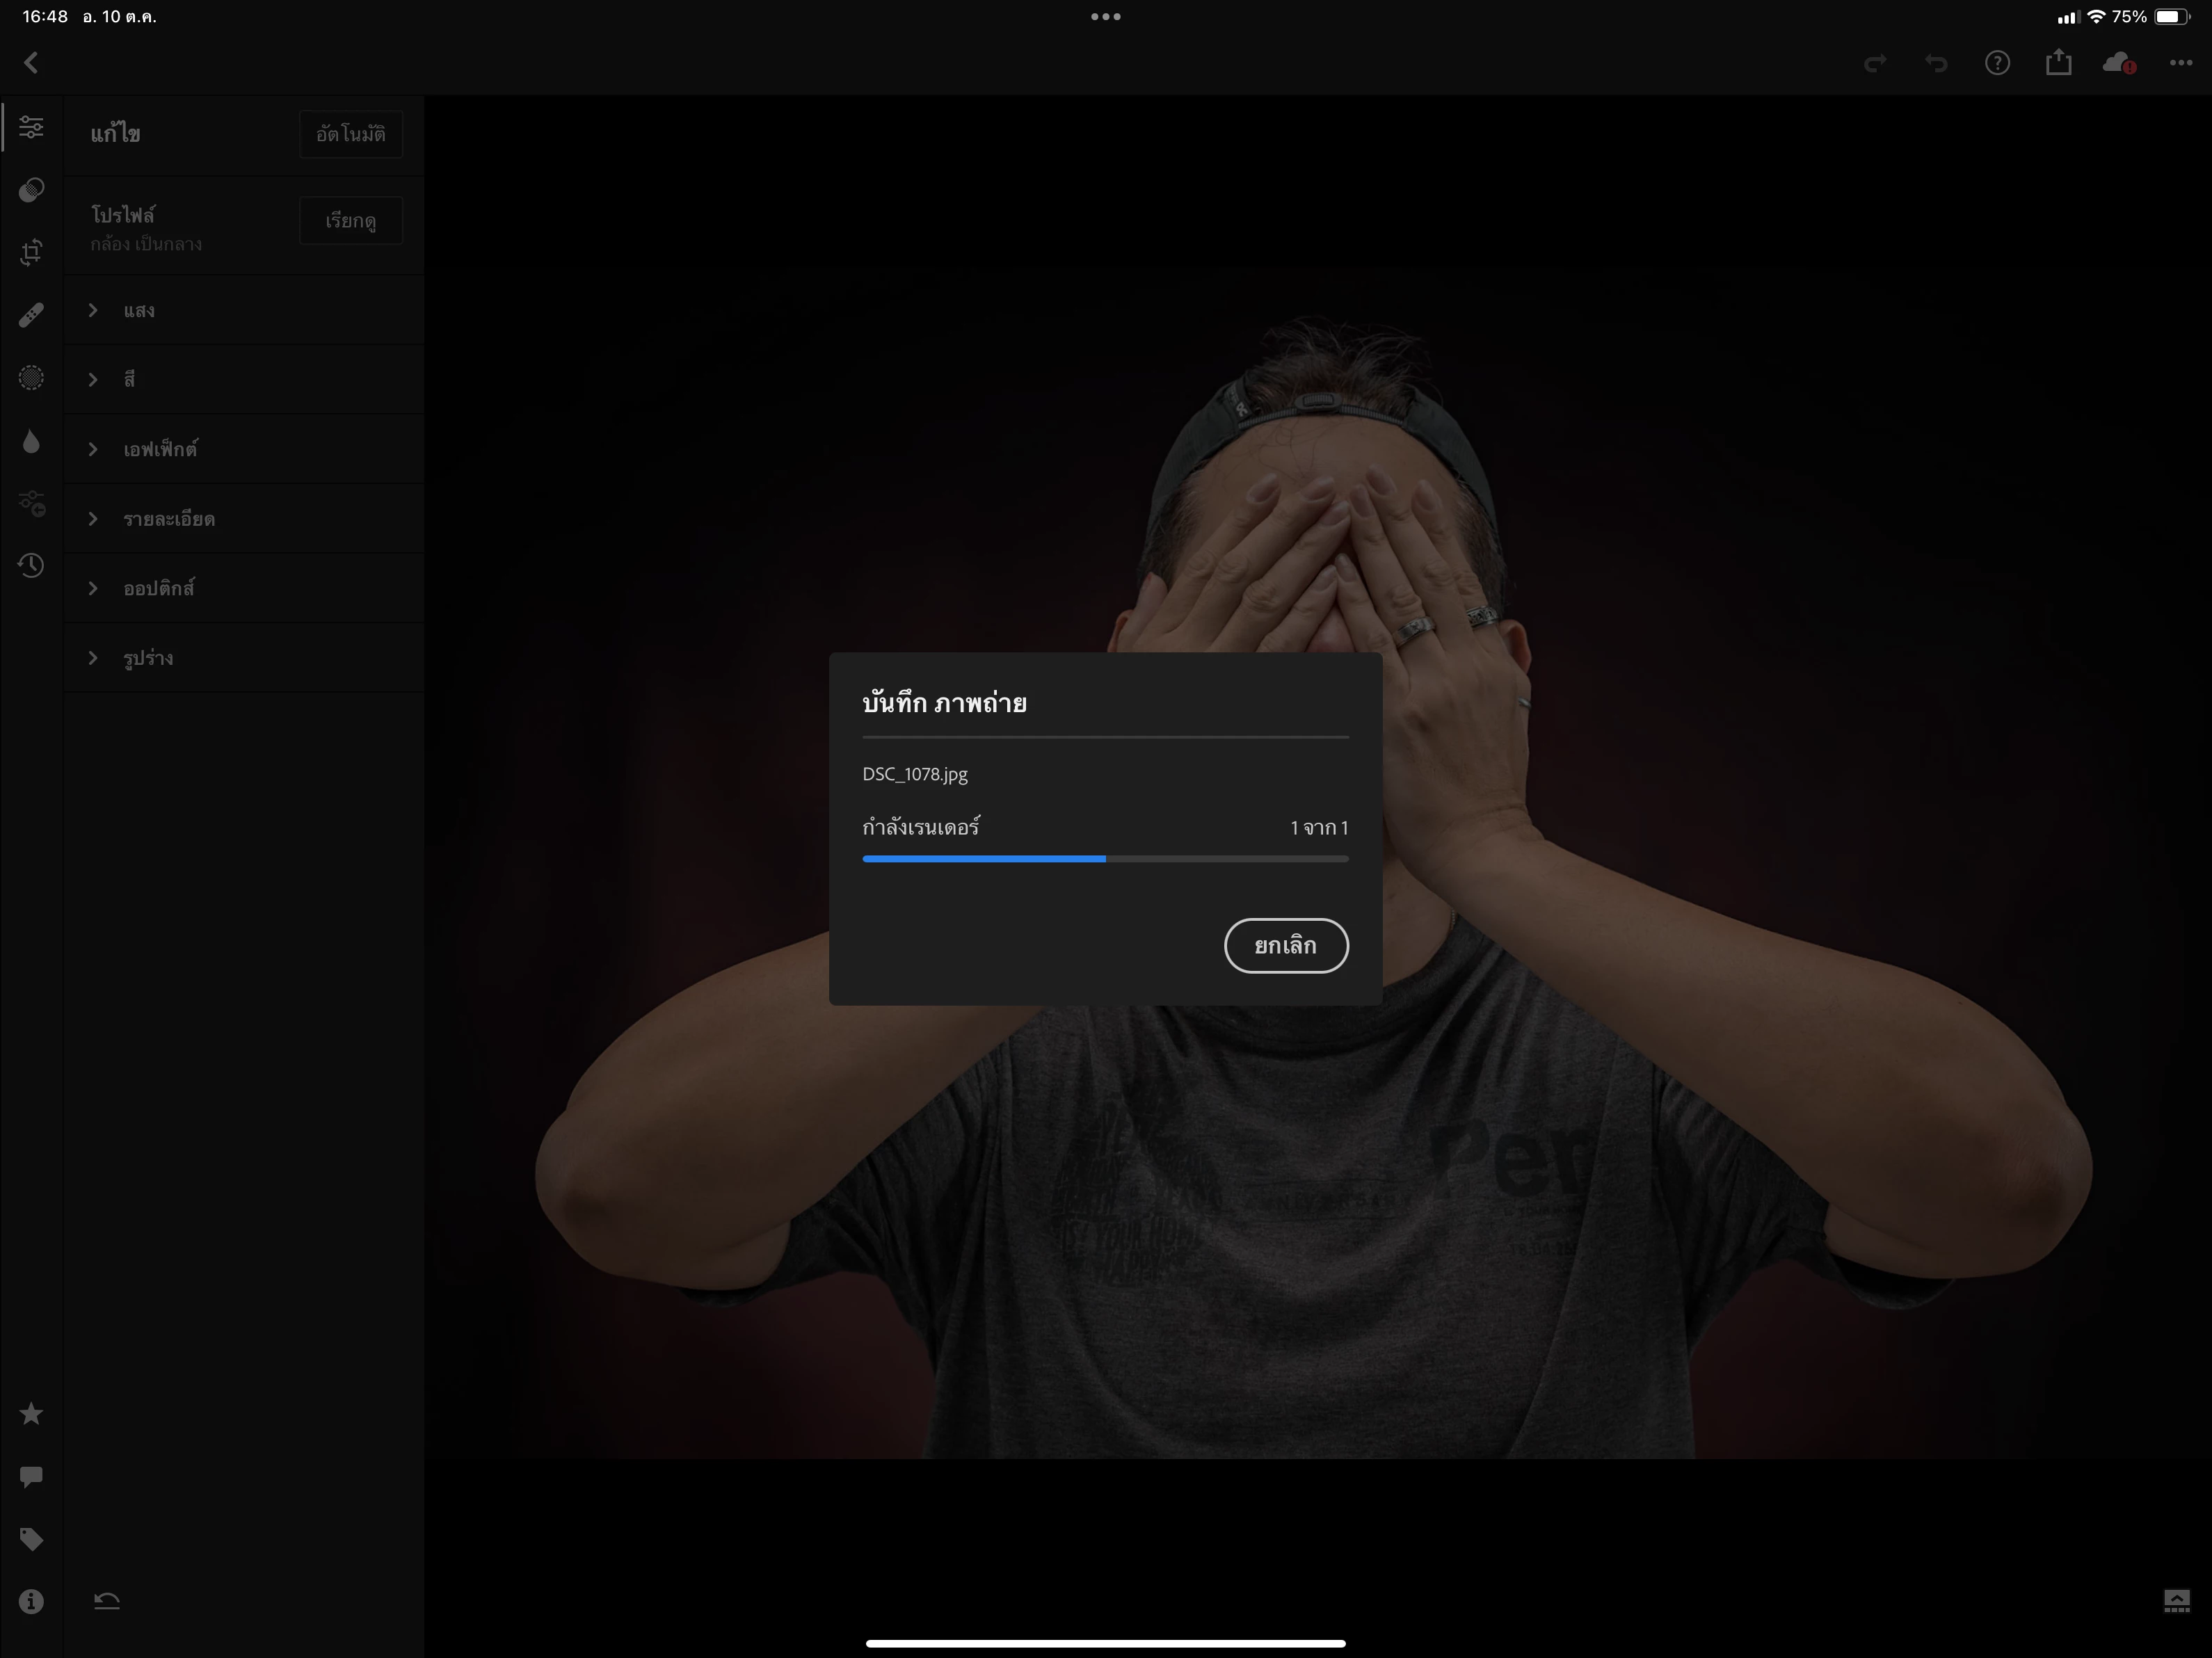Click the อัตโนมัติ auto button
The image size is (2212, 1658).
350,134
